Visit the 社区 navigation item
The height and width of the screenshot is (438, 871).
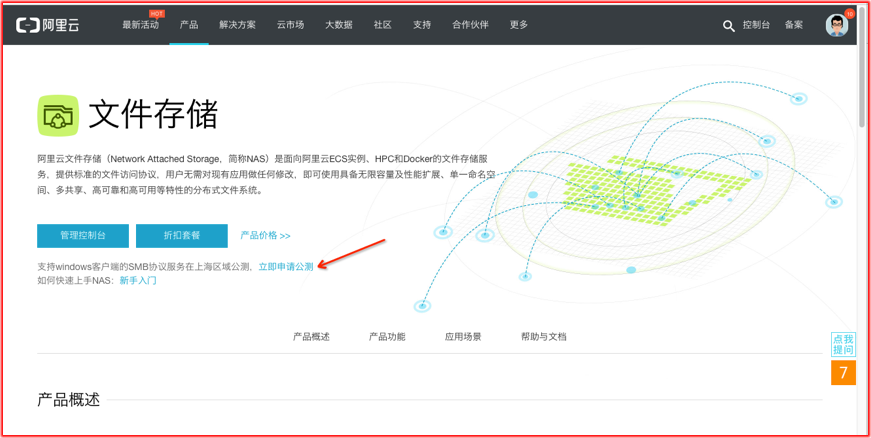(x=383, y=25)
